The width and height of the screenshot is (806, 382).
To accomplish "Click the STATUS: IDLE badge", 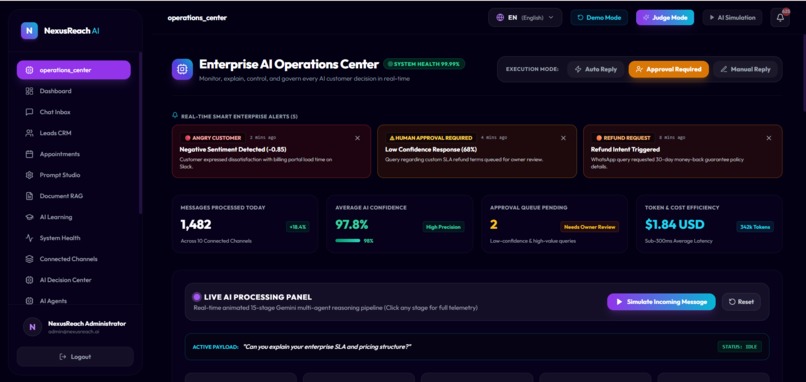I will pyautogui.click(x=740, y=347).
